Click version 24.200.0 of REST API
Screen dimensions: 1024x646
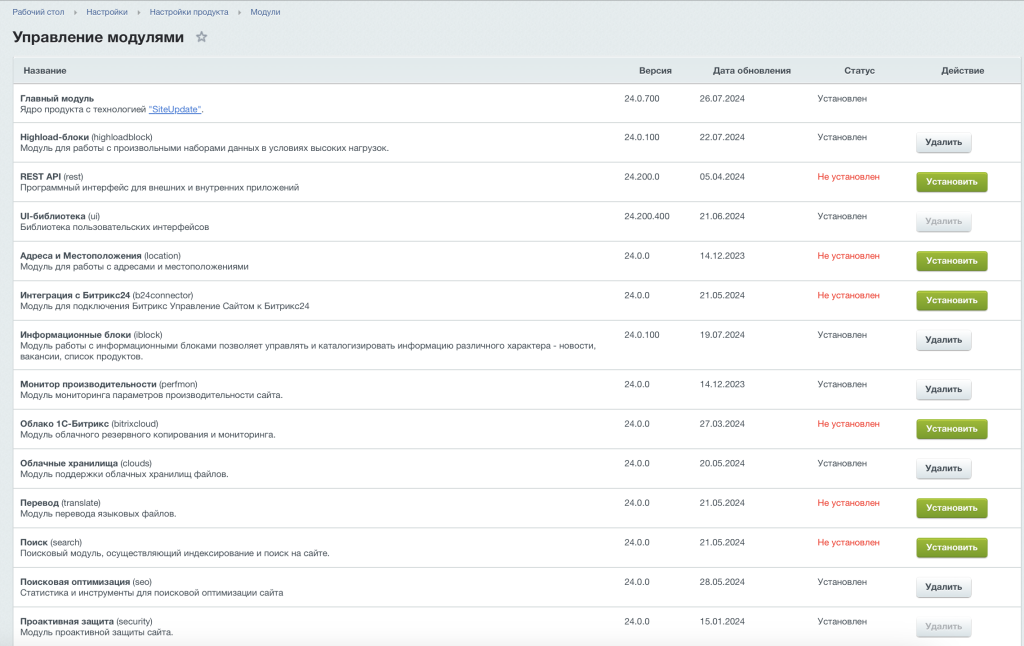point(642,176)
